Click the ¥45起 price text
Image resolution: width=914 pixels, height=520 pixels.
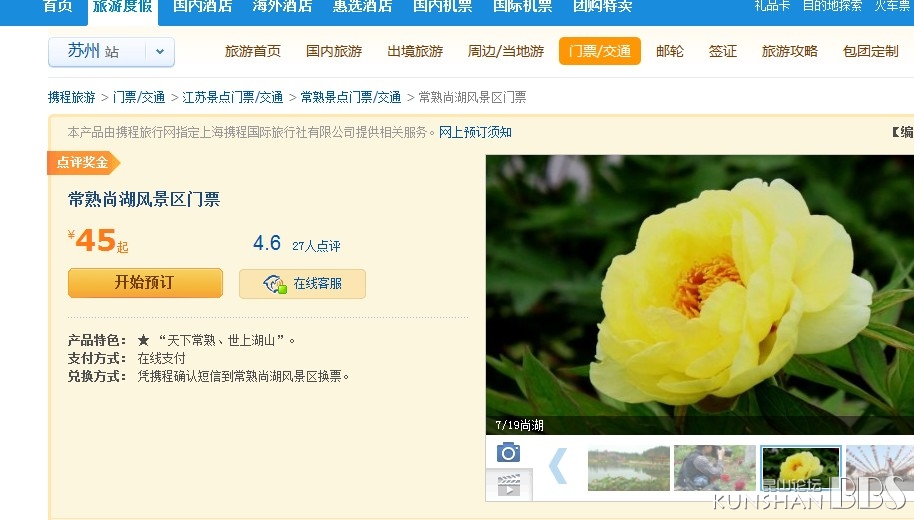pyautogui.click(x=99, y=240)
